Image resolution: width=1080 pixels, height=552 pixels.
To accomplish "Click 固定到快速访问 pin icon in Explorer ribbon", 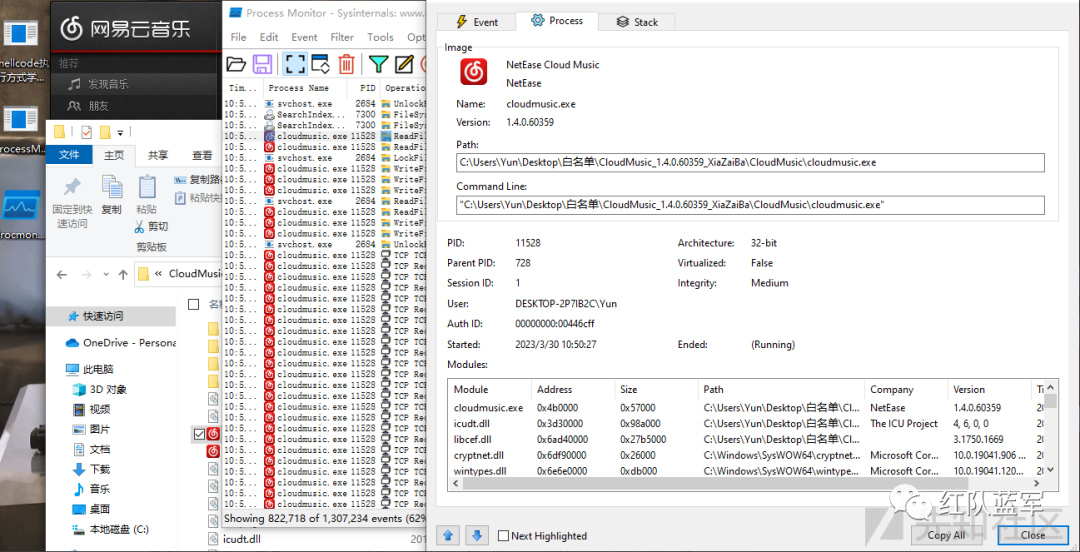I will [x=72, y=187].
